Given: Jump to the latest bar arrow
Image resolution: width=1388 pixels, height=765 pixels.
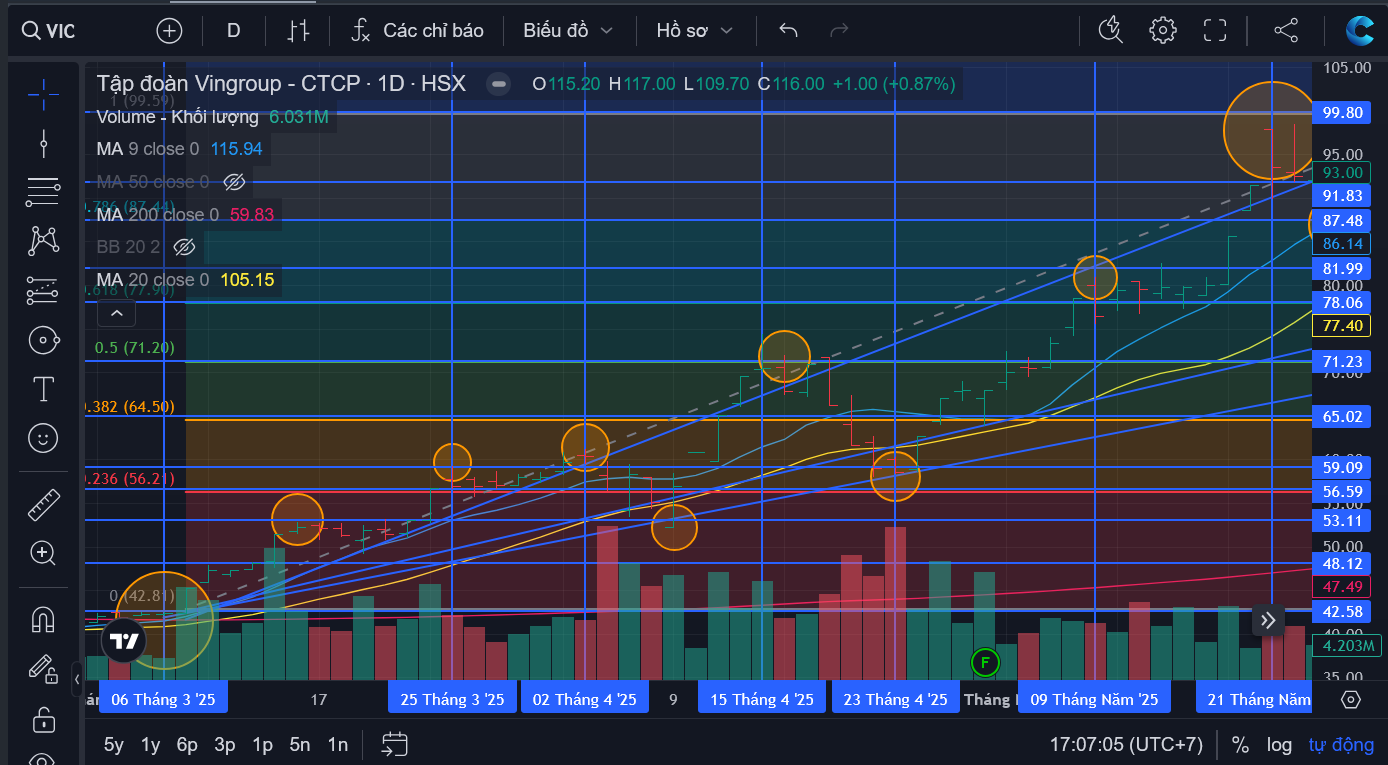Looking at the screenshot, I should [x=1268, y=620].
